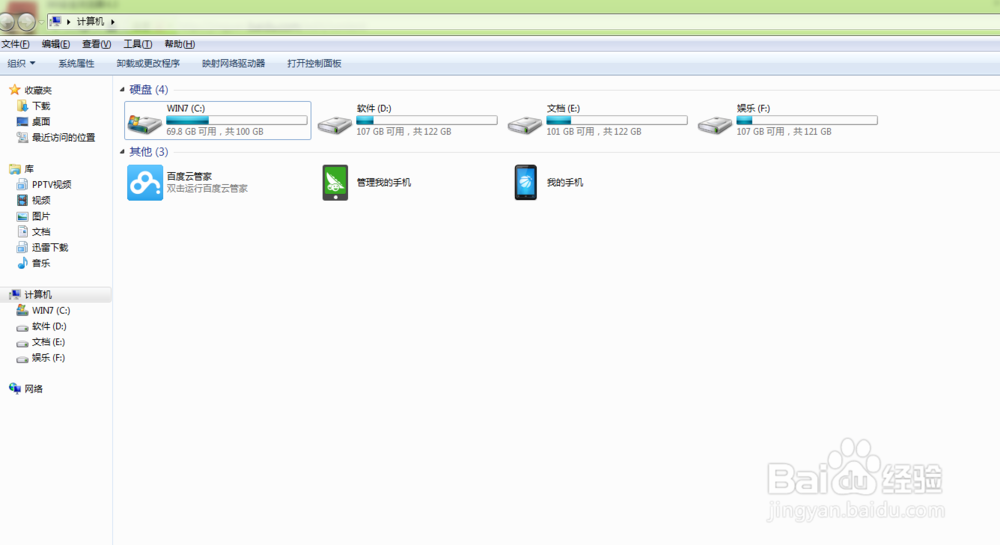Click the 软件 (D:) icon in navigation tree
The width and height of the screenshot is (1000, 545).
click(23, 326)
